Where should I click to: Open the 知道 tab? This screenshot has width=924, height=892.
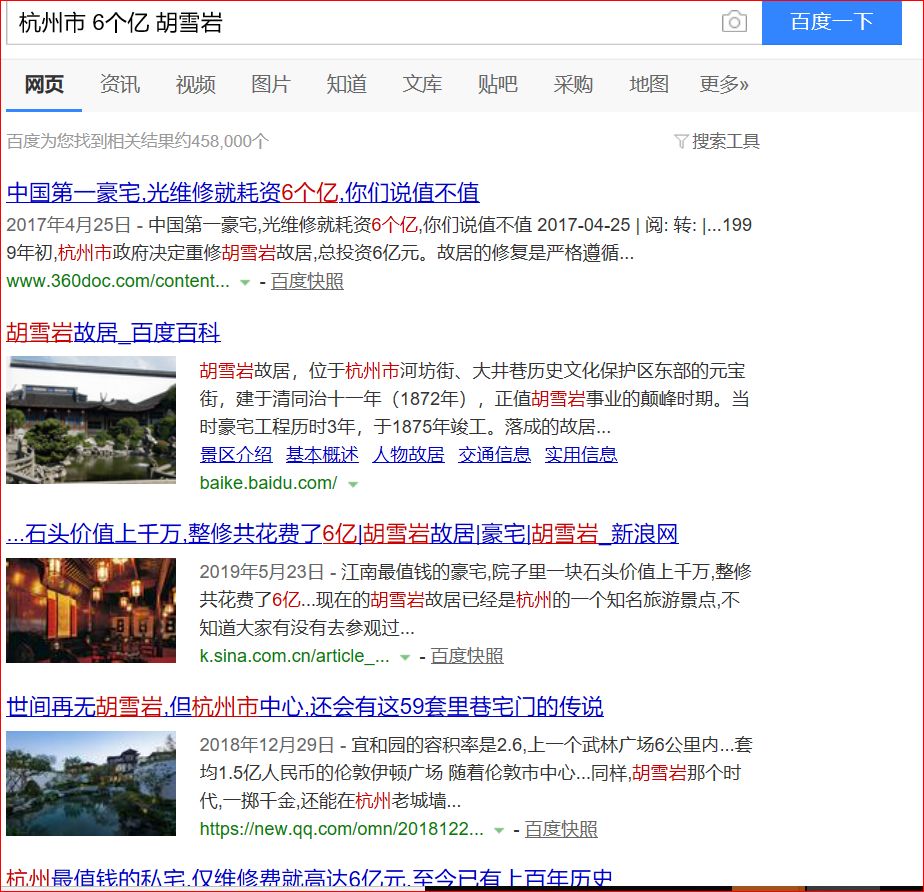coord(346,84)
